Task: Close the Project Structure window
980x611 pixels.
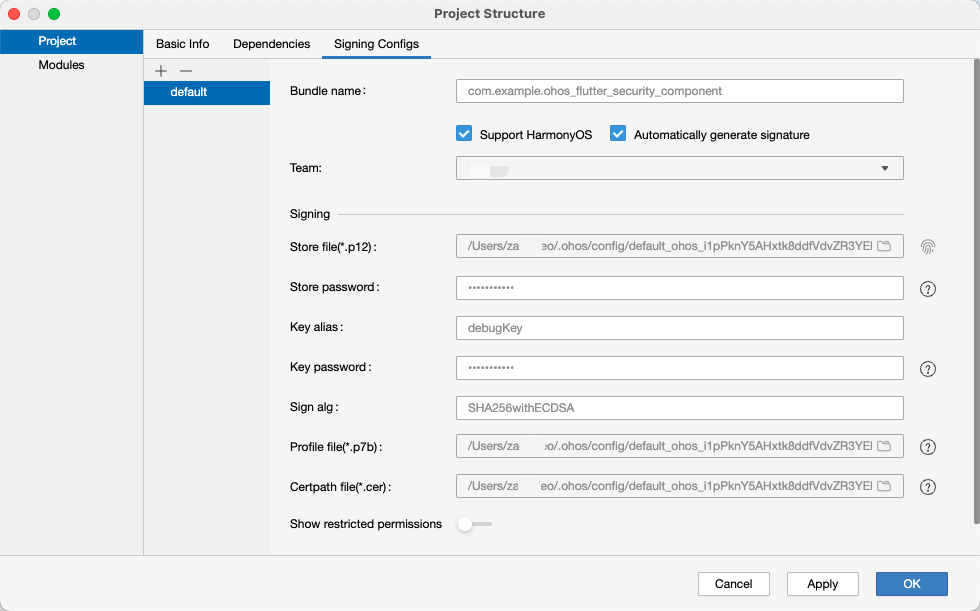Action: pos(14,14)
